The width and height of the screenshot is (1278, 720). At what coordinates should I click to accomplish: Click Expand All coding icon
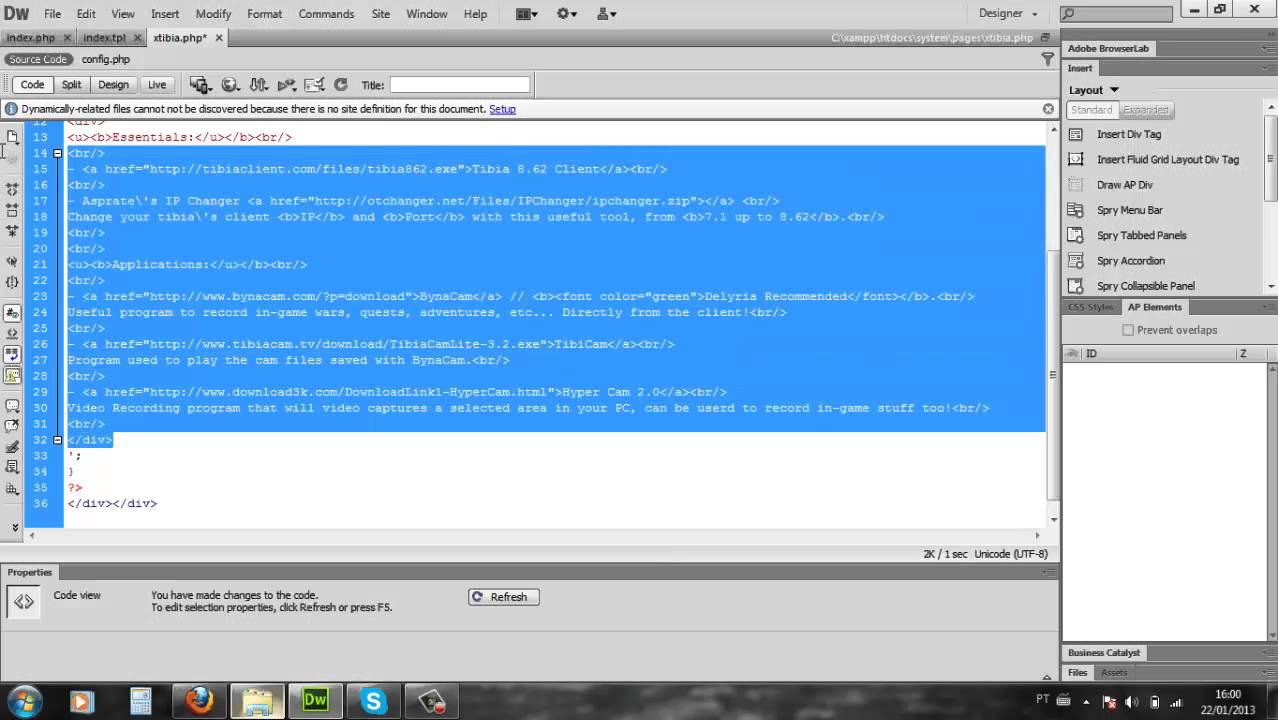click(x=12, y=230)
